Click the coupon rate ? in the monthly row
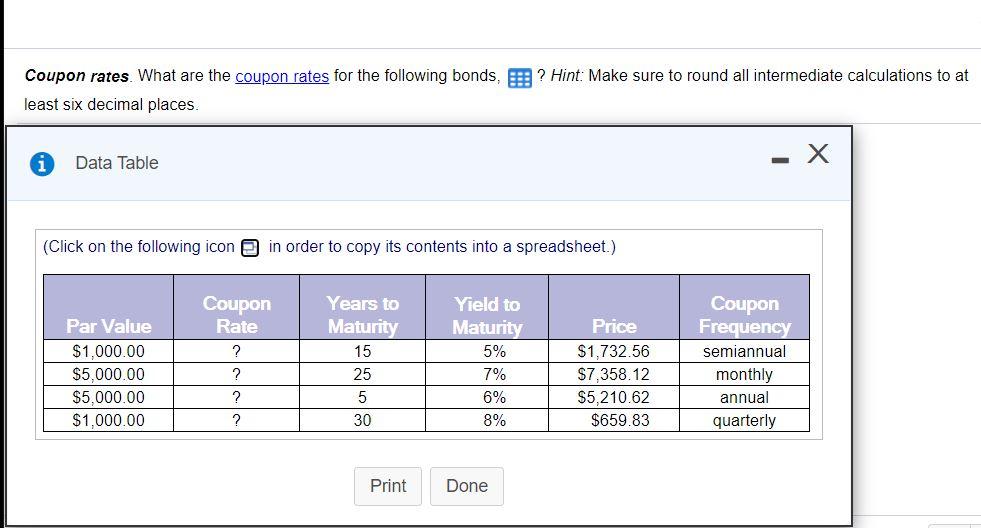This screenshot has width=981, height=528. [236, 374]
